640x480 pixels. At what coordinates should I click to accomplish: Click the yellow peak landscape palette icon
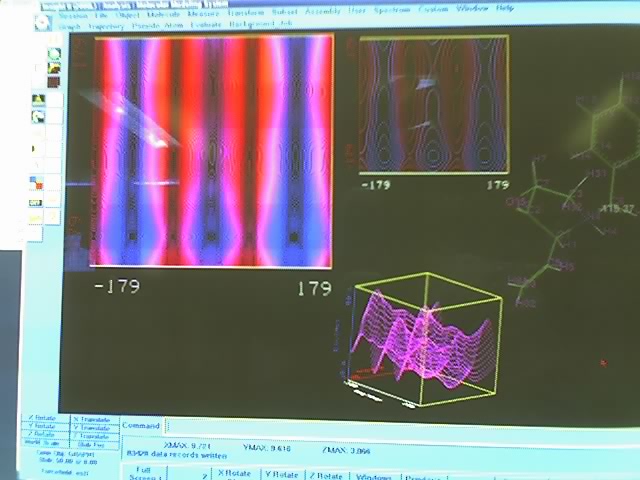click(x=38, y=100)
